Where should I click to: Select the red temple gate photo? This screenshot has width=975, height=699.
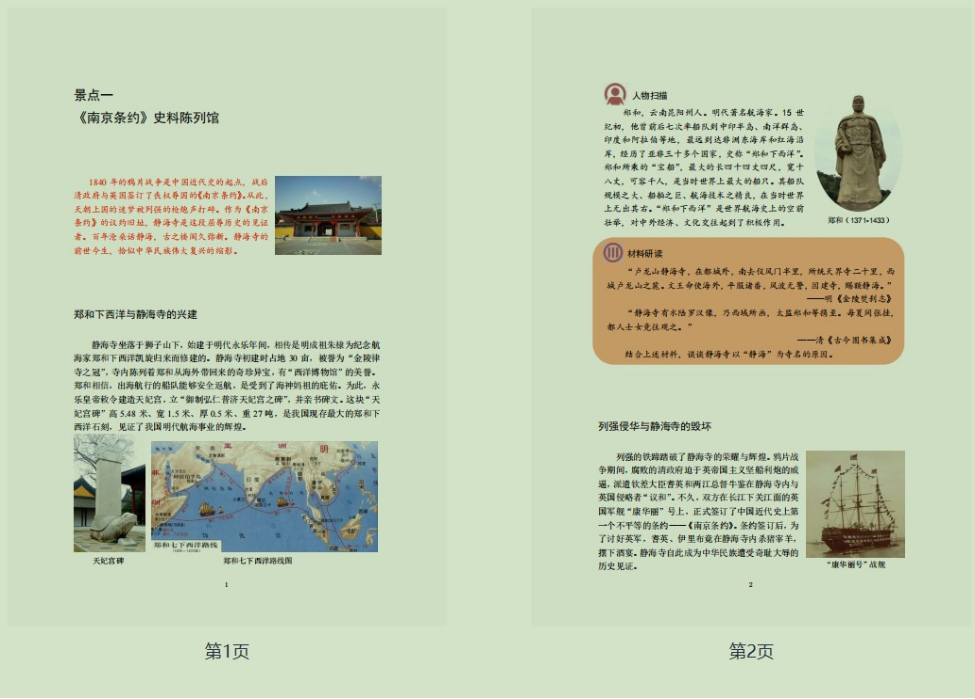[x=328, y=214]
